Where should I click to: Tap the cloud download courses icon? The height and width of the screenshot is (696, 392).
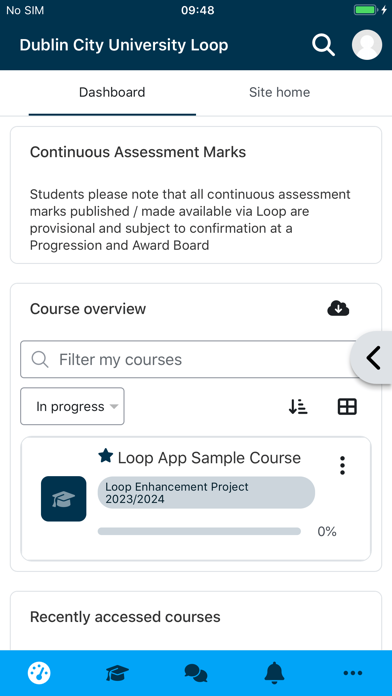(x=338, y=308)
